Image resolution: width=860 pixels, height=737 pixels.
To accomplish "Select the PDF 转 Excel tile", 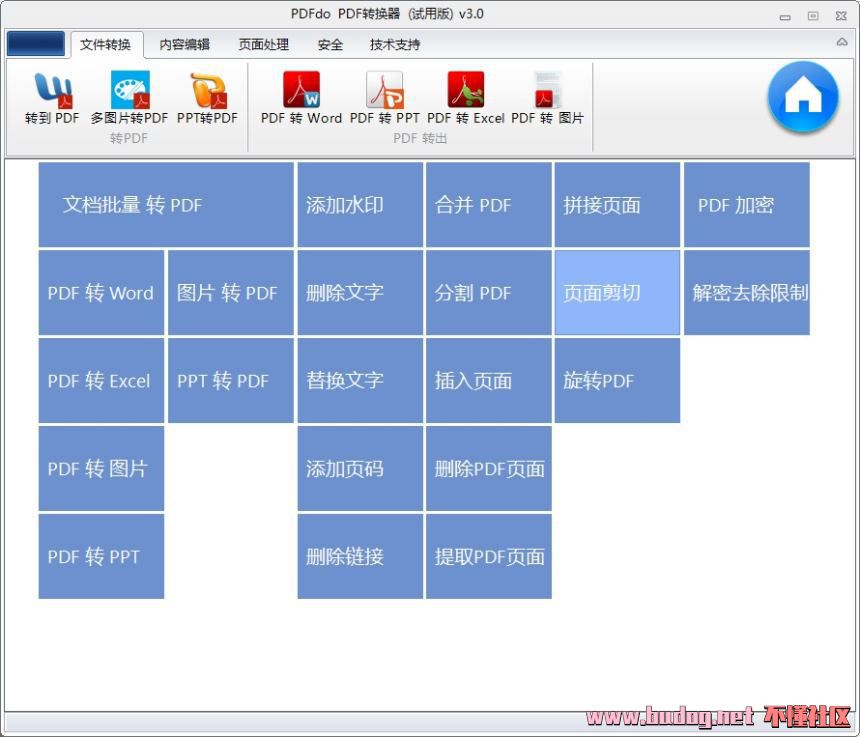I will [101, 381].
